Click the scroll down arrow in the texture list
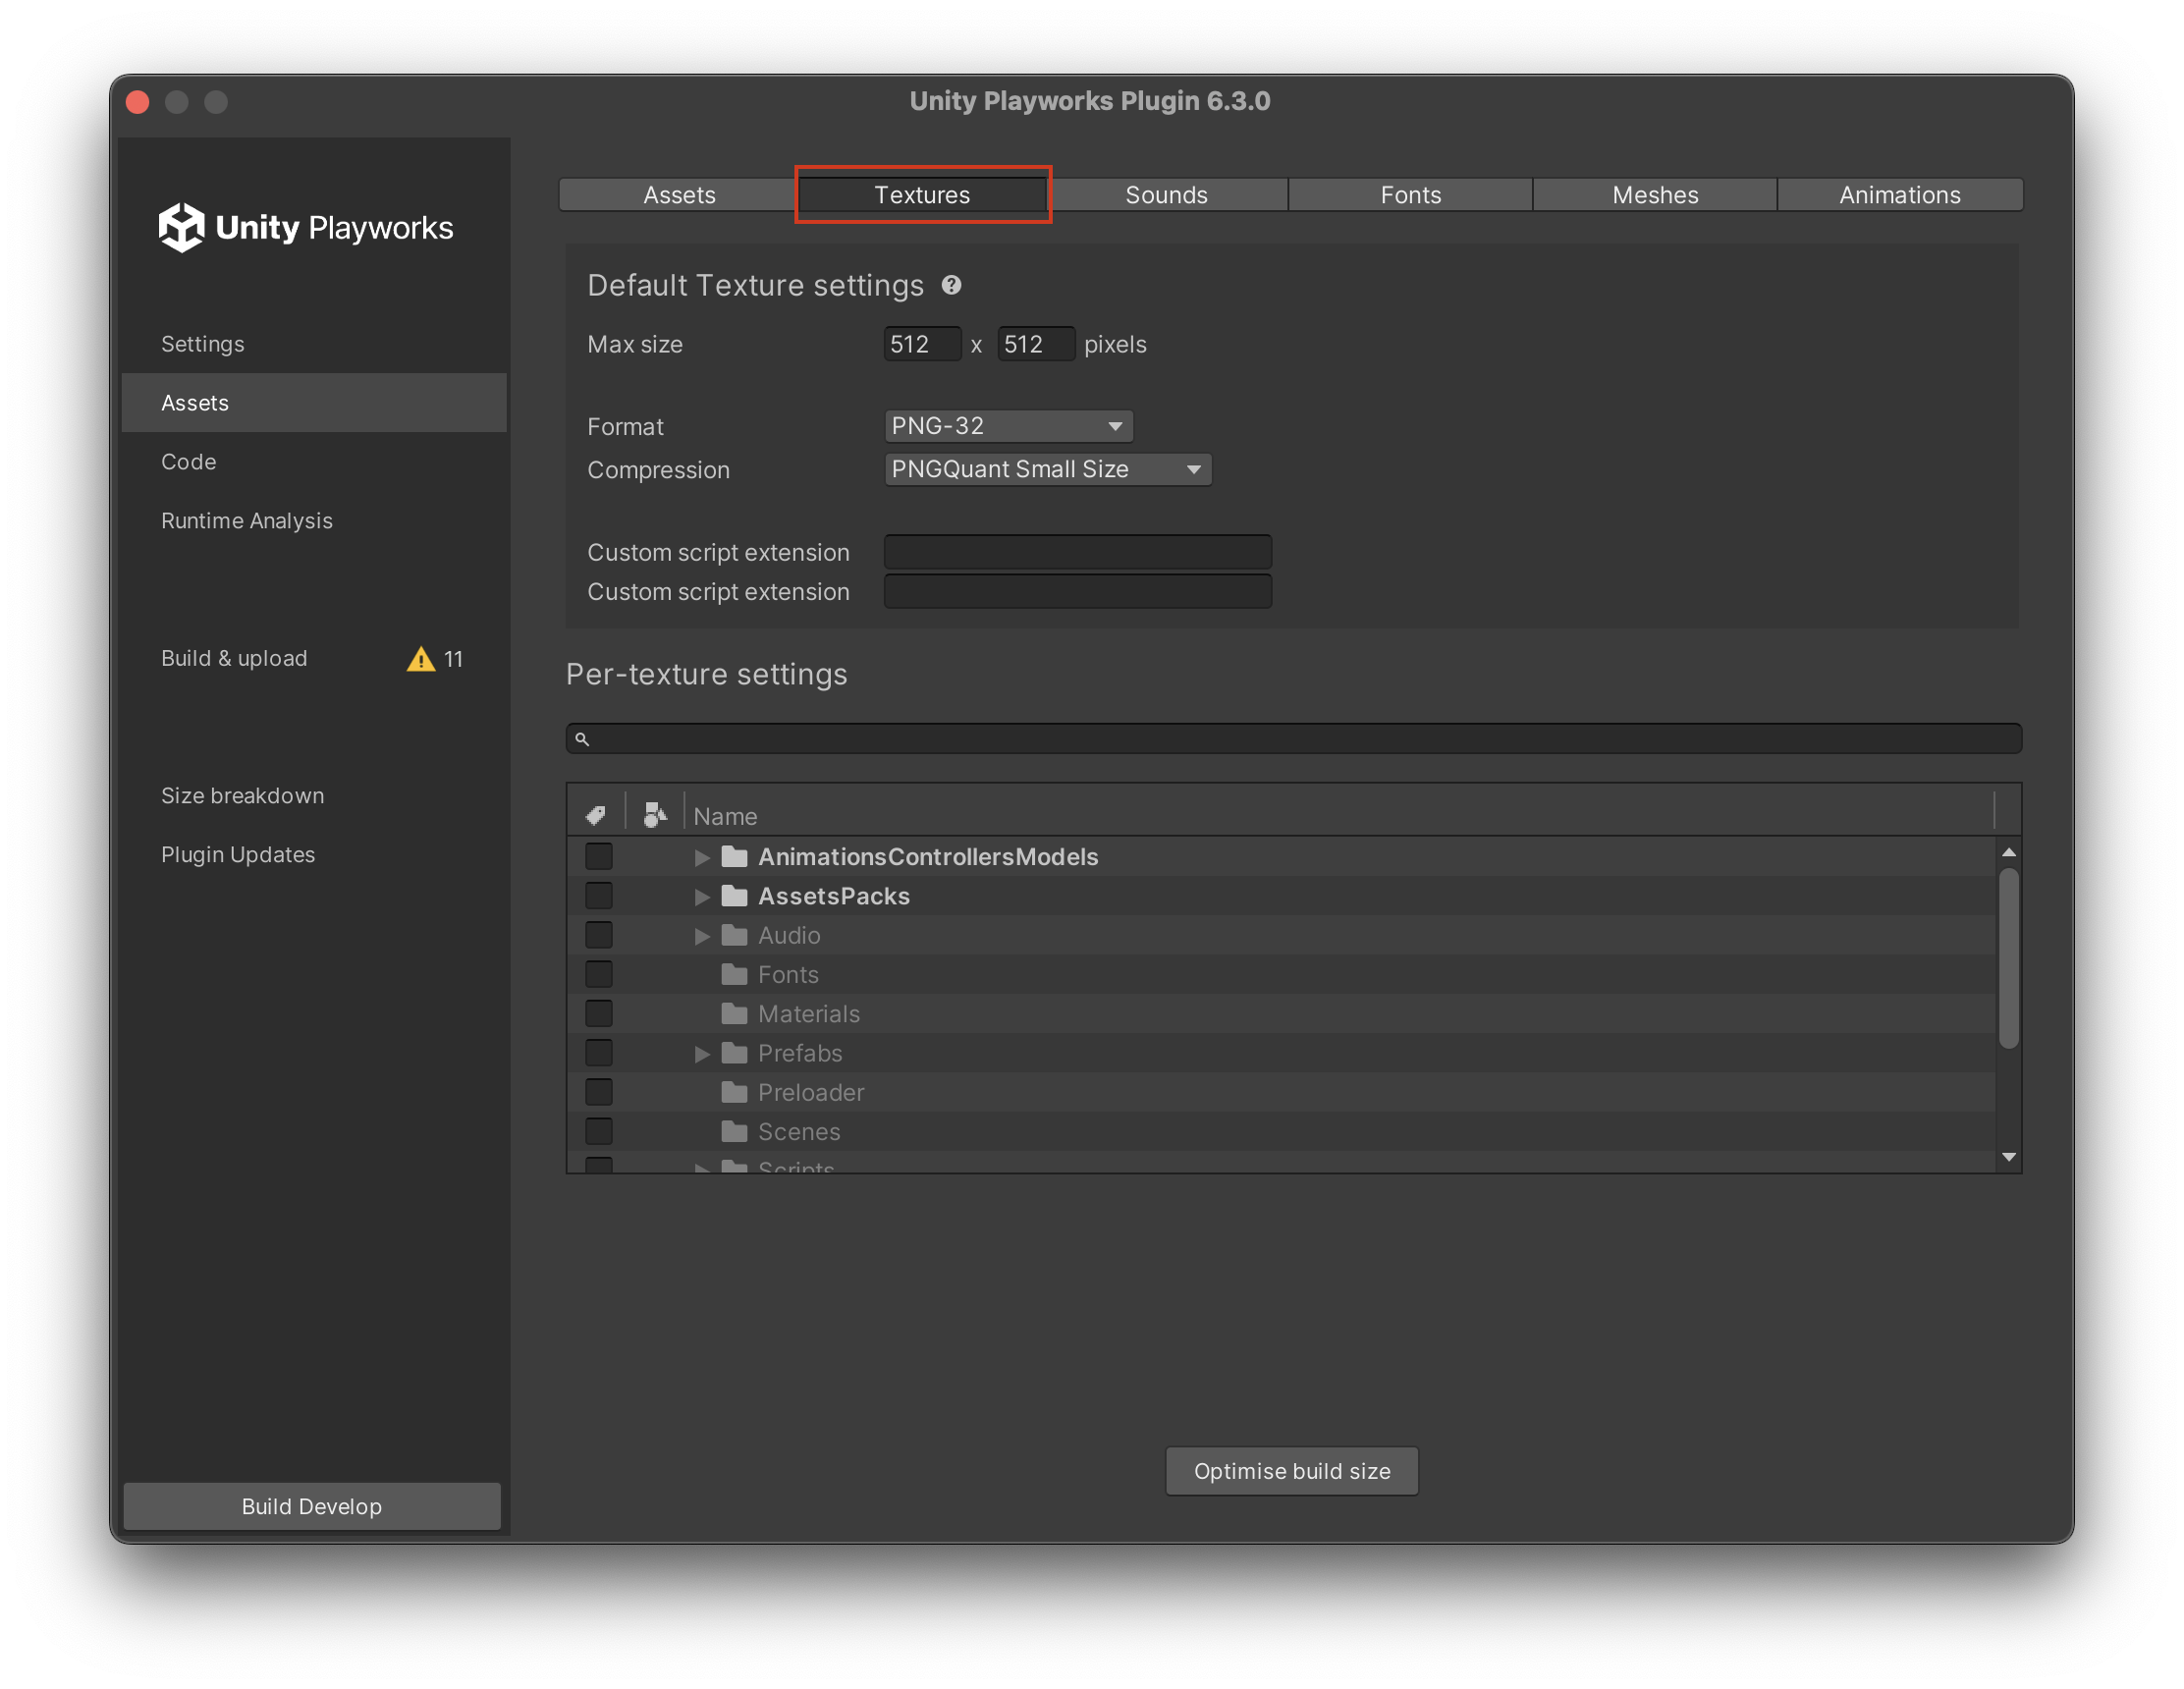 click(2009, 1157)
